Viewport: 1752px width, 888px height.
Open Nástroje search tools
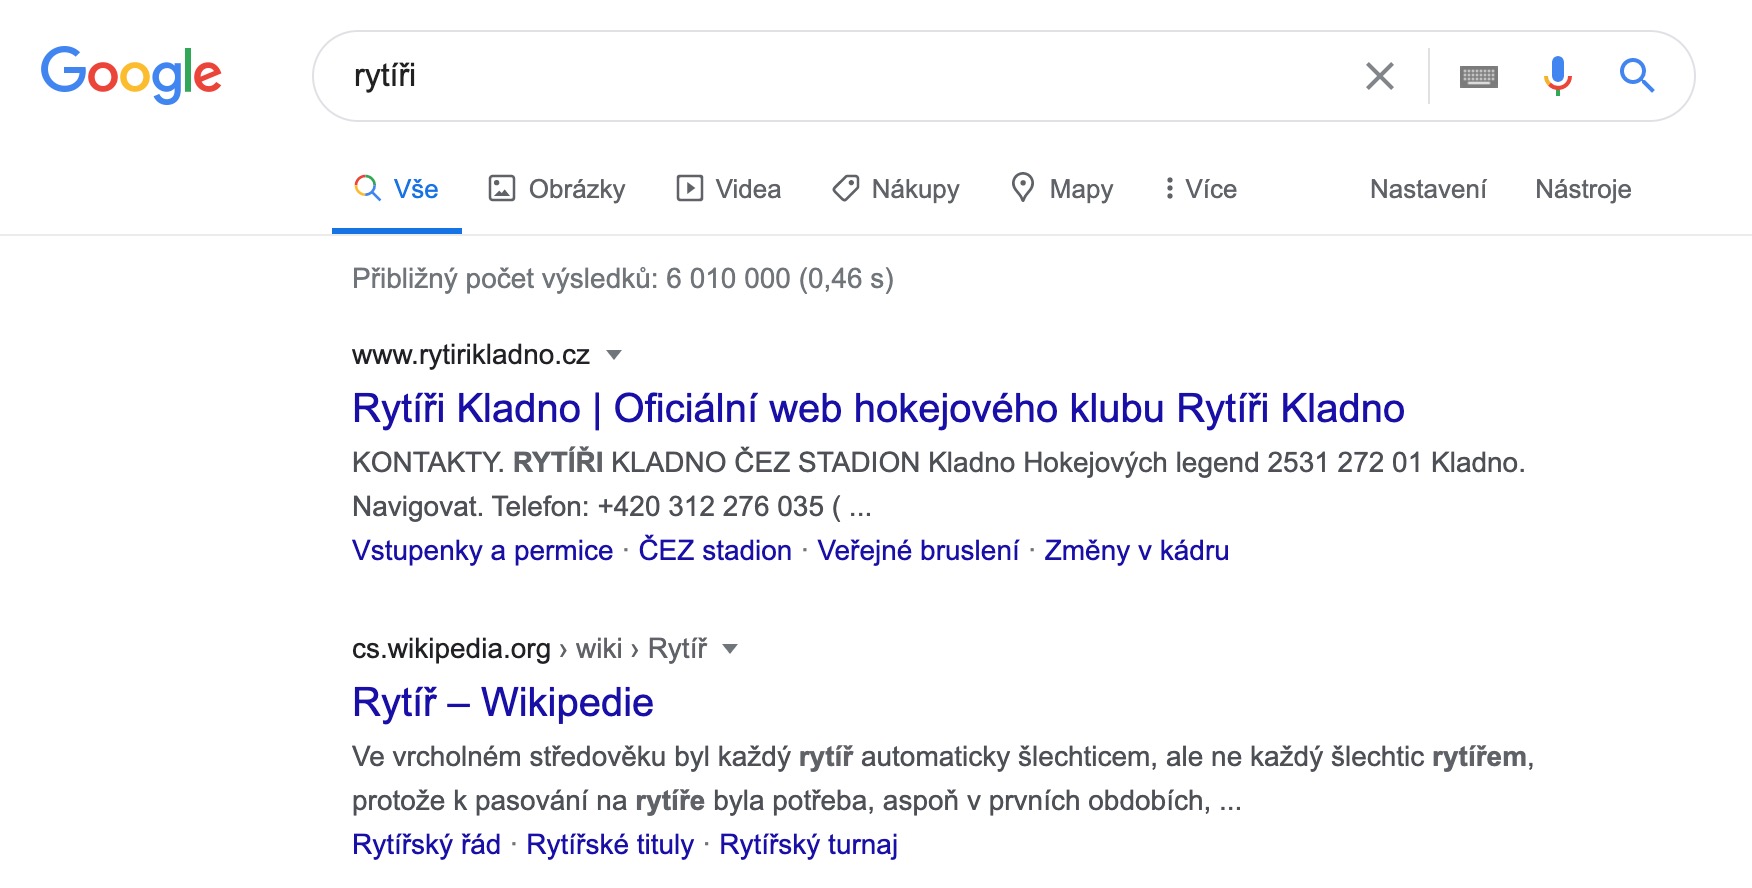pos(1582,189)
